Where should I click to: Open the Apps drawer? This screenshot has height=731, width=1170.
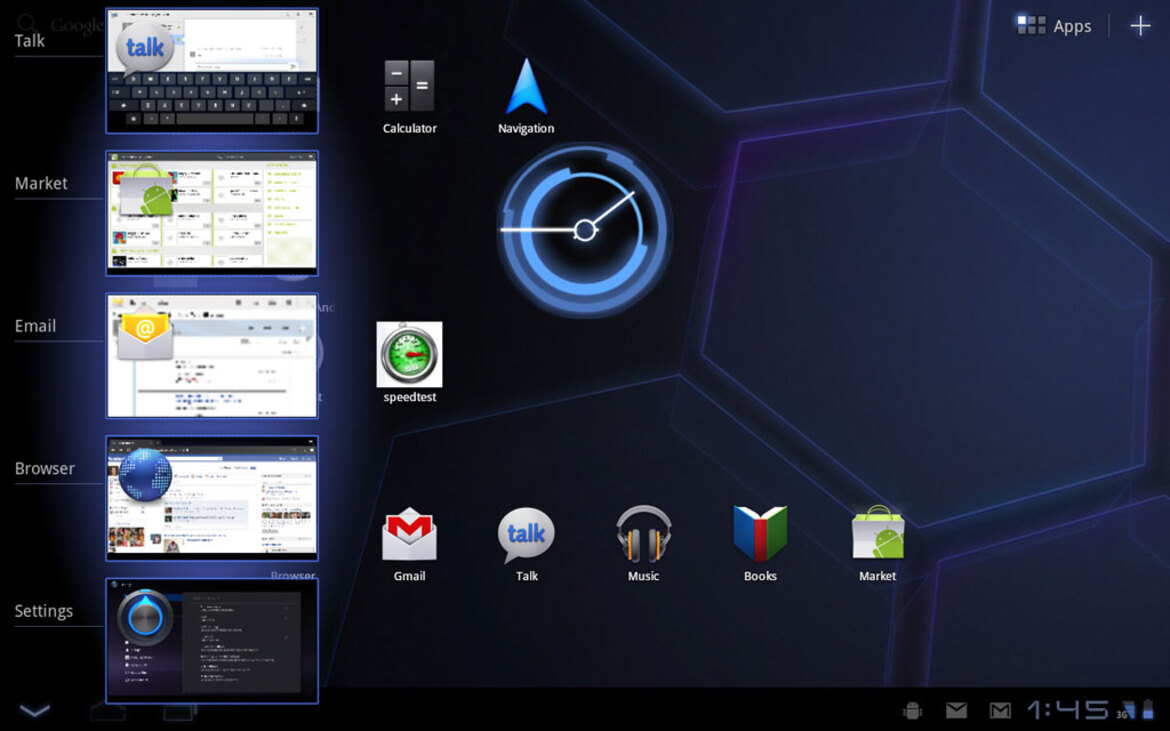1054,26
